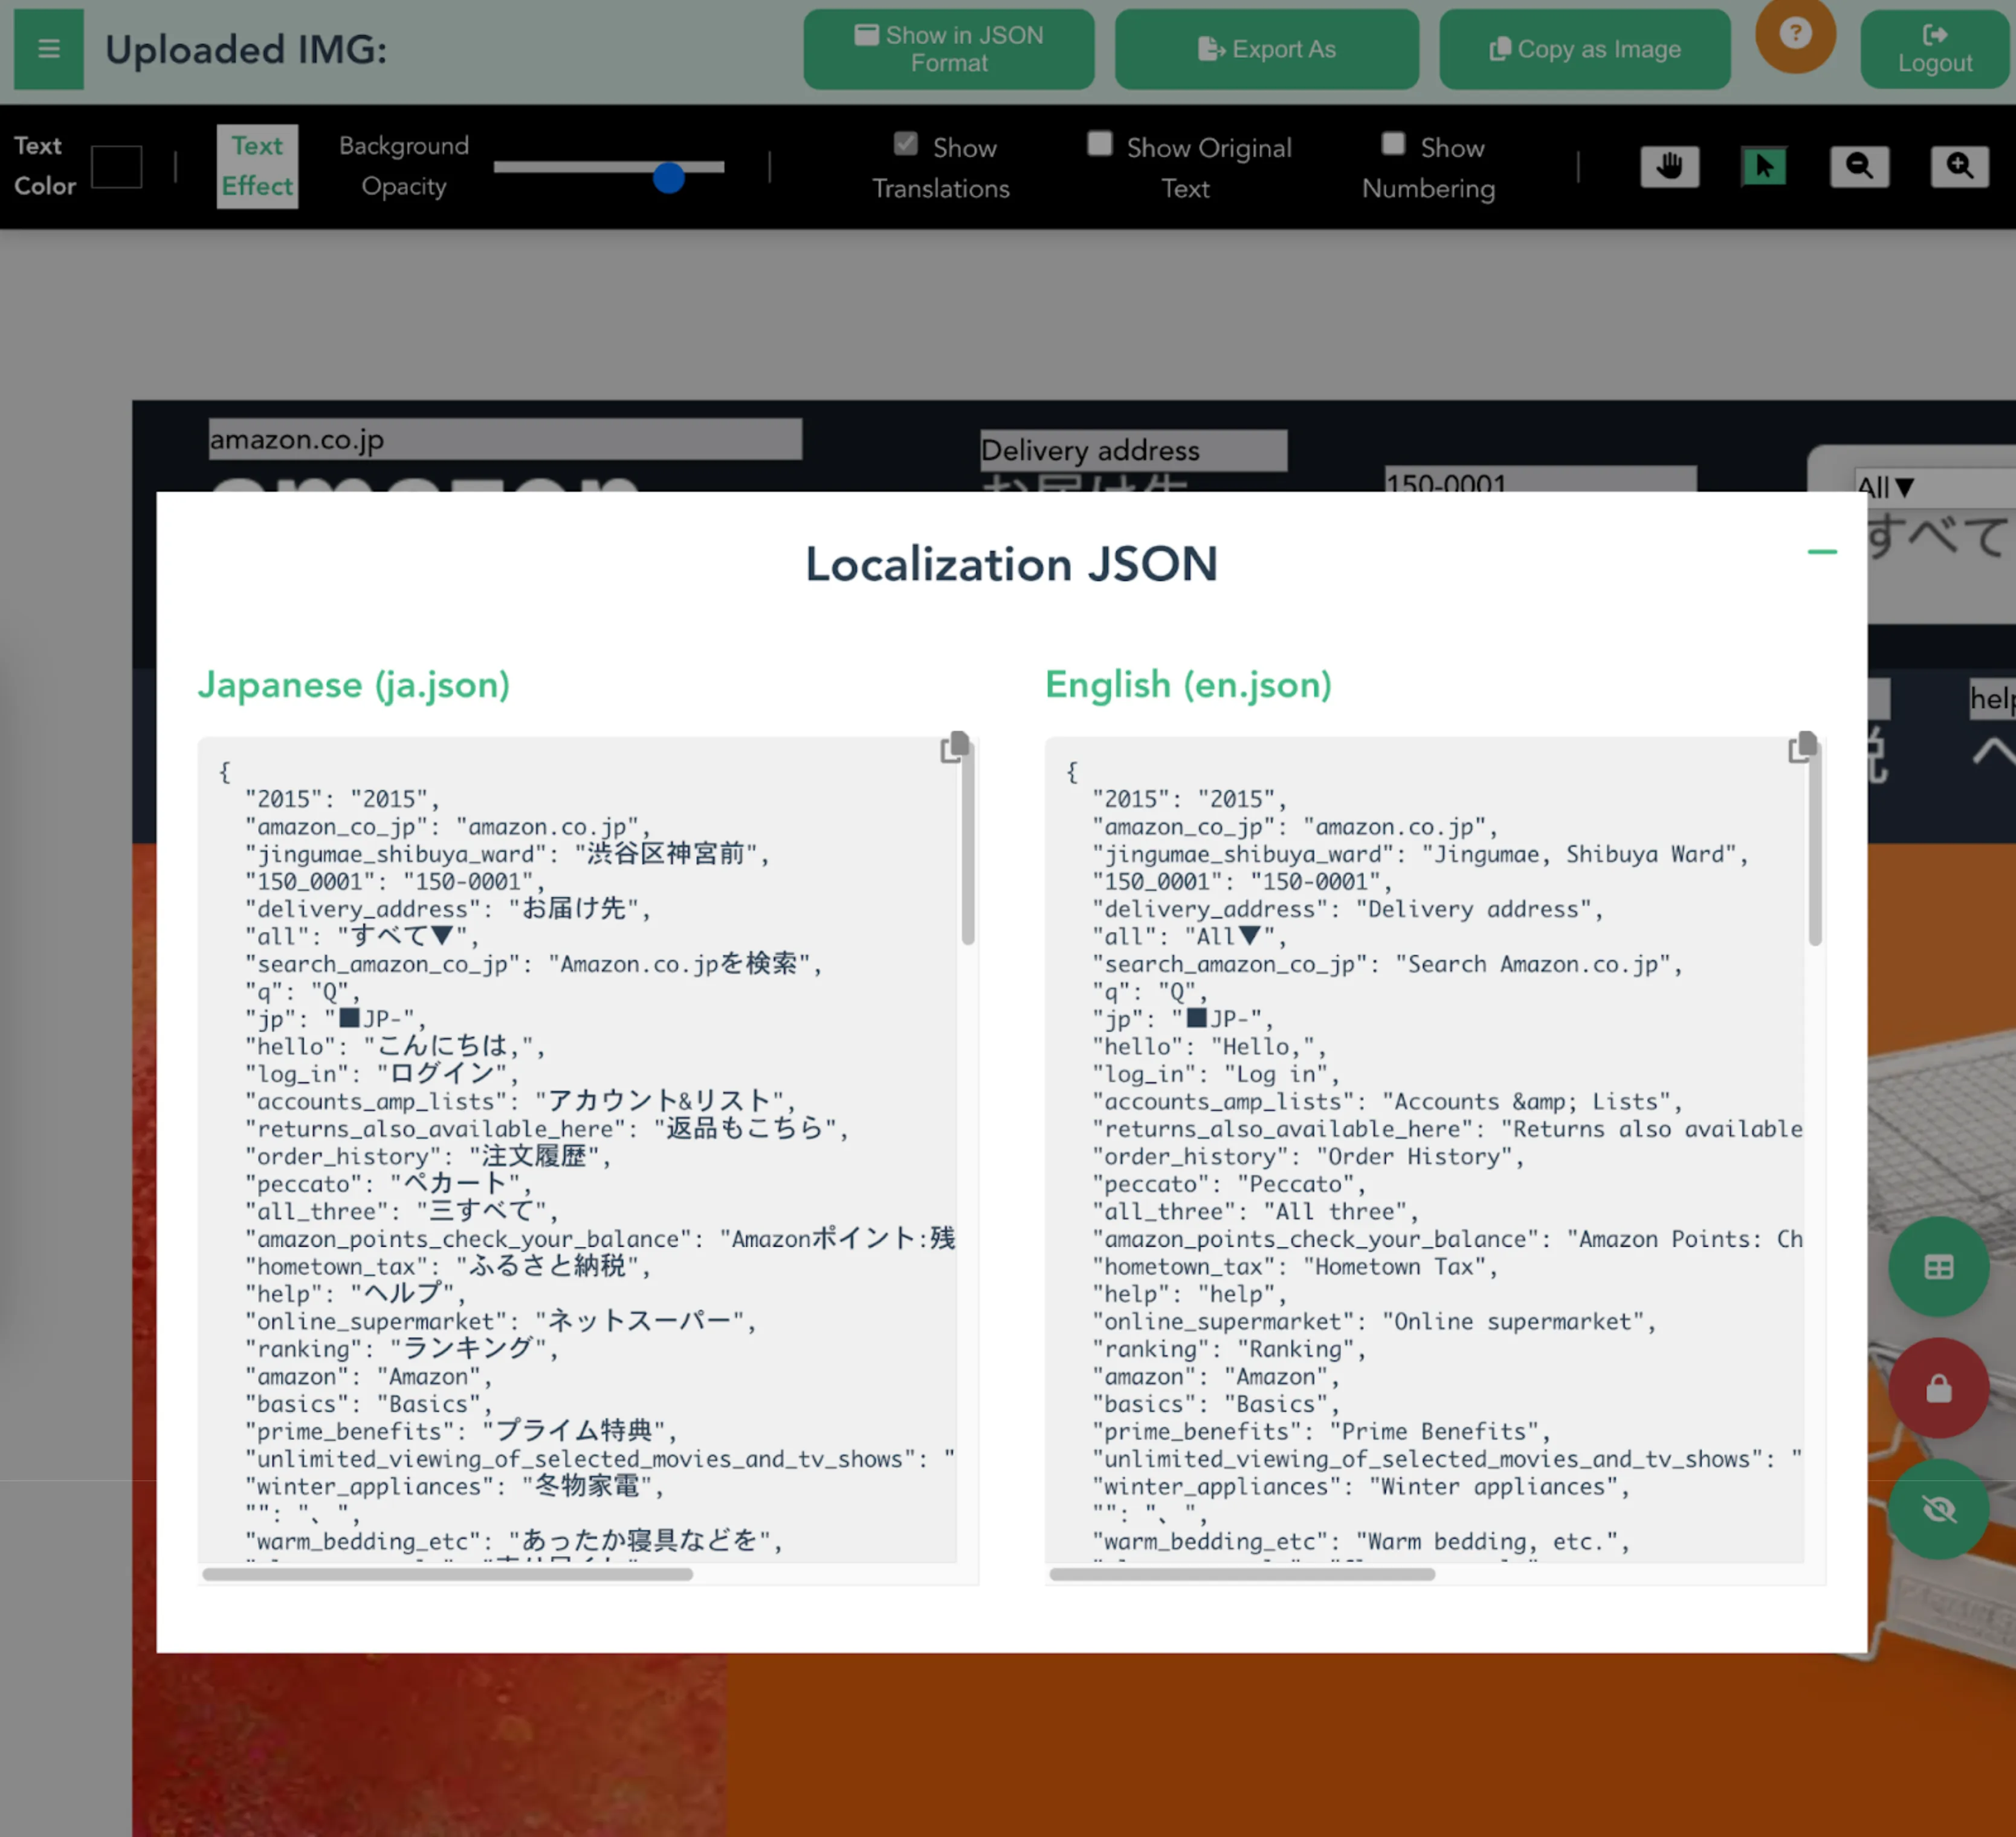Click the red lock floating button
The height and width of the screenshot is (1837, 2016).
(x=1938, y=1388)
